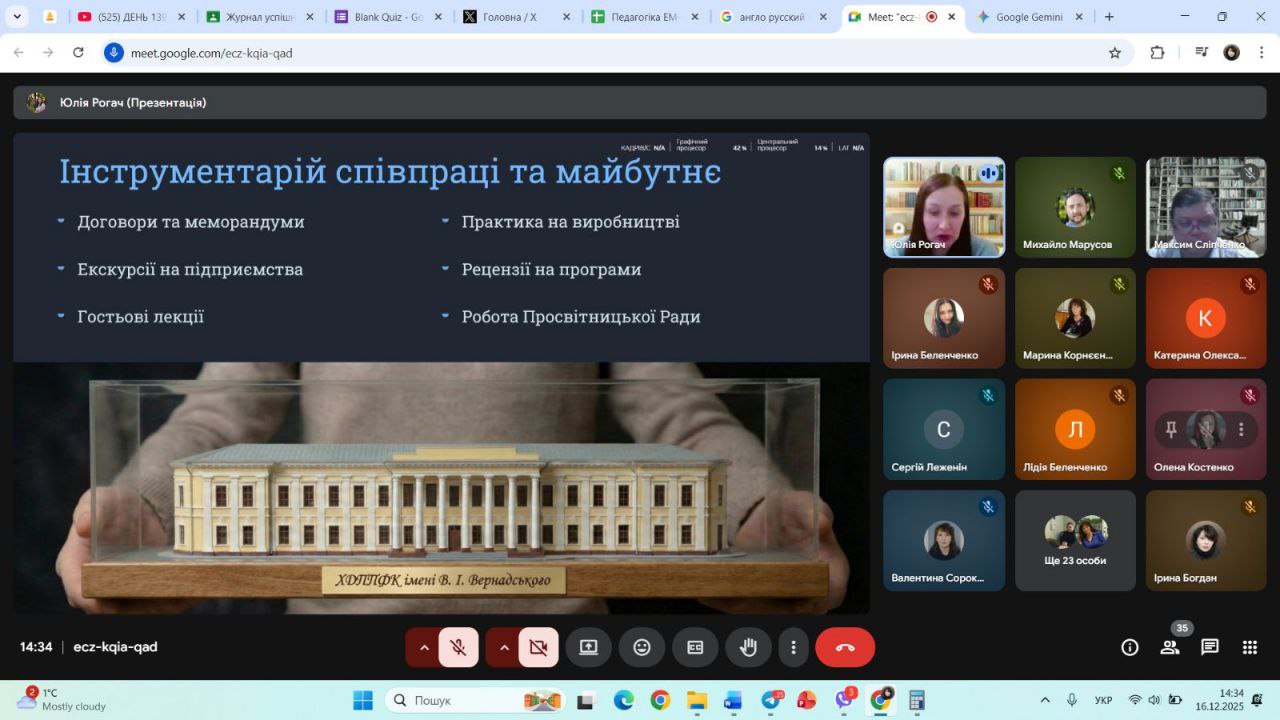Open the in-call chat panel
The width and height of the screenshot is (1280, 720).
pyautogui.click(x=1210, y=647)
